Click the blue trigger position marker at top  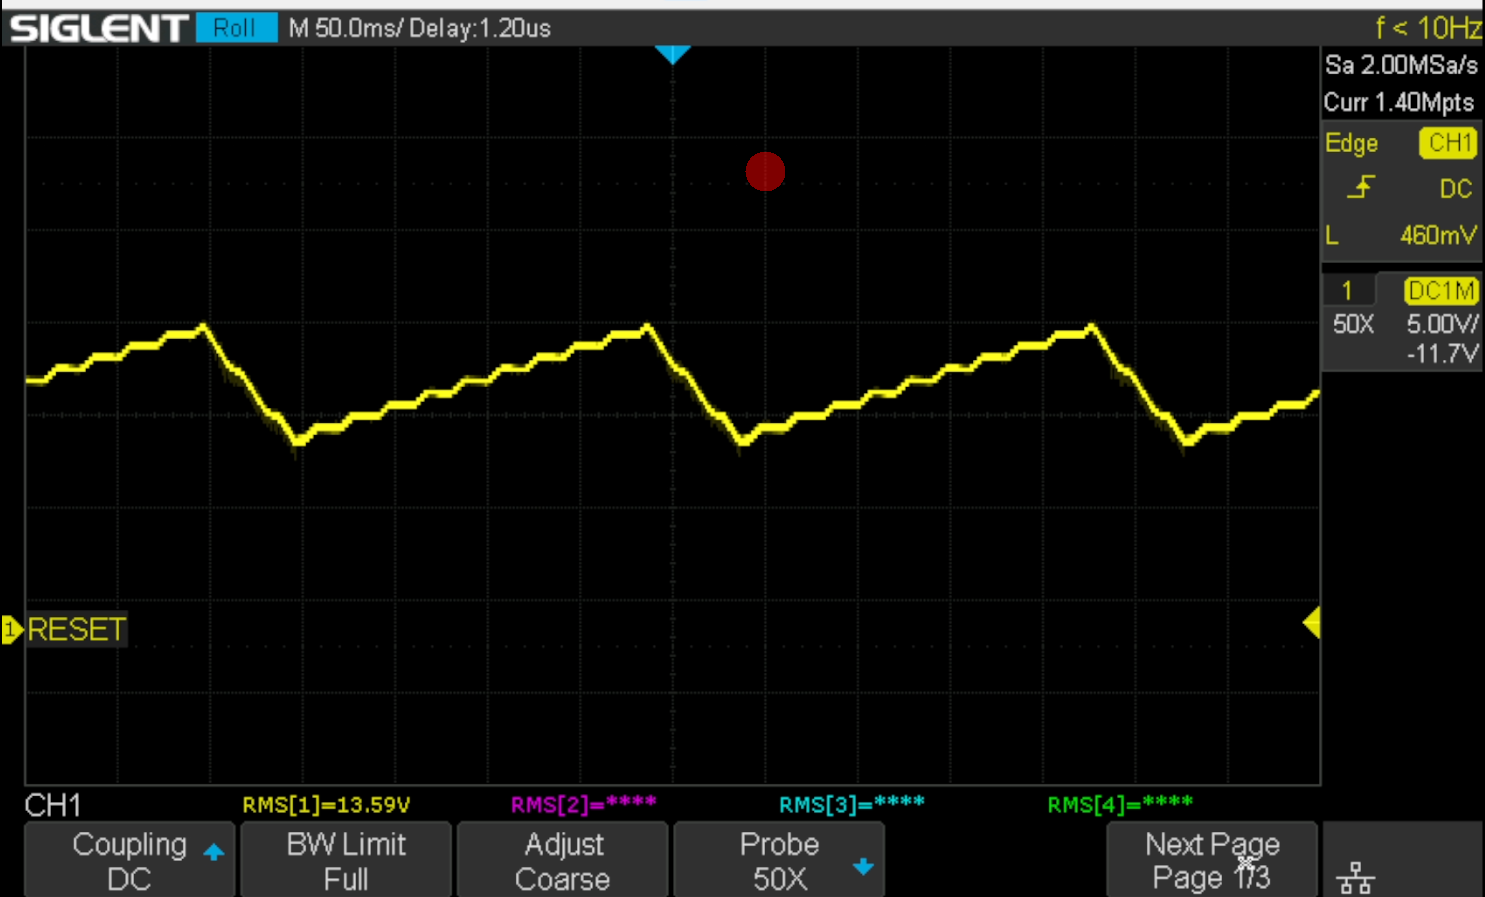point(672,54)
